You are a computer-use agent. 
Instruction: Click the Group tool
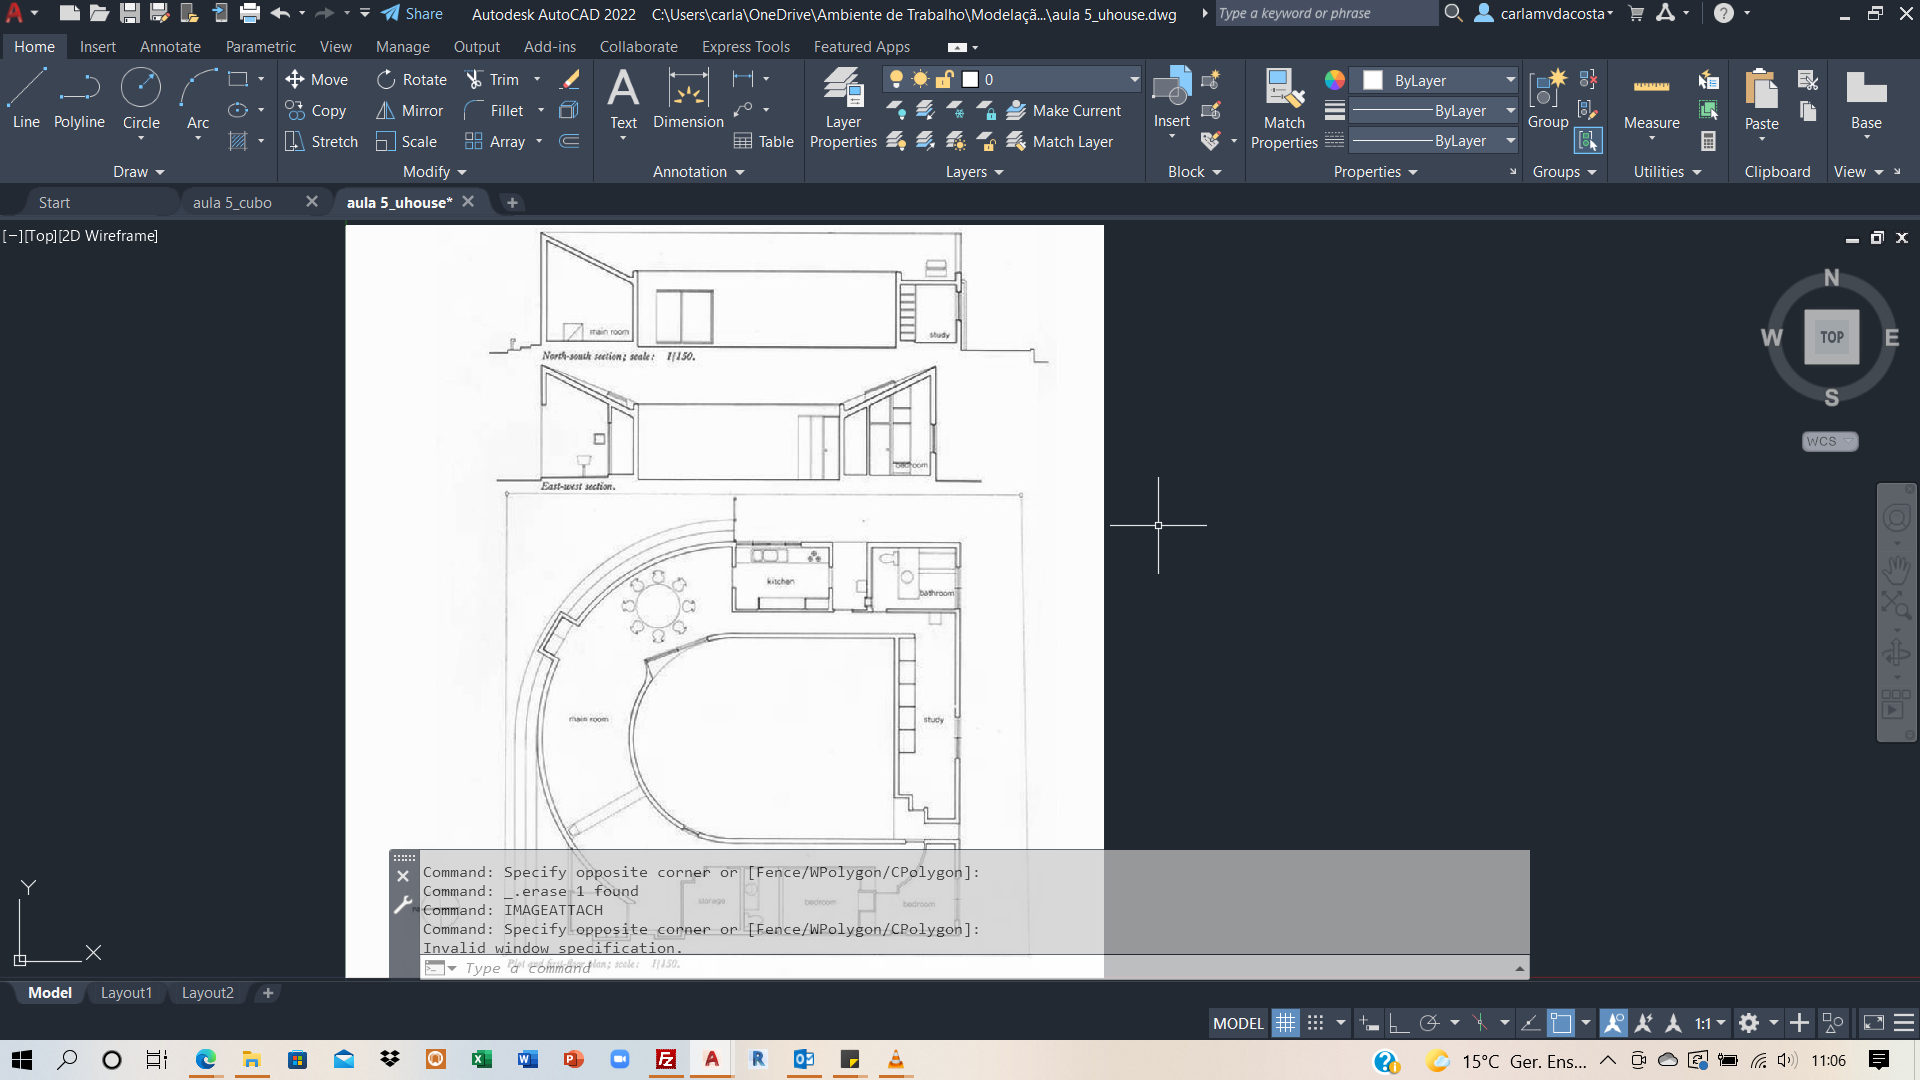click(x=1548, y=99)
